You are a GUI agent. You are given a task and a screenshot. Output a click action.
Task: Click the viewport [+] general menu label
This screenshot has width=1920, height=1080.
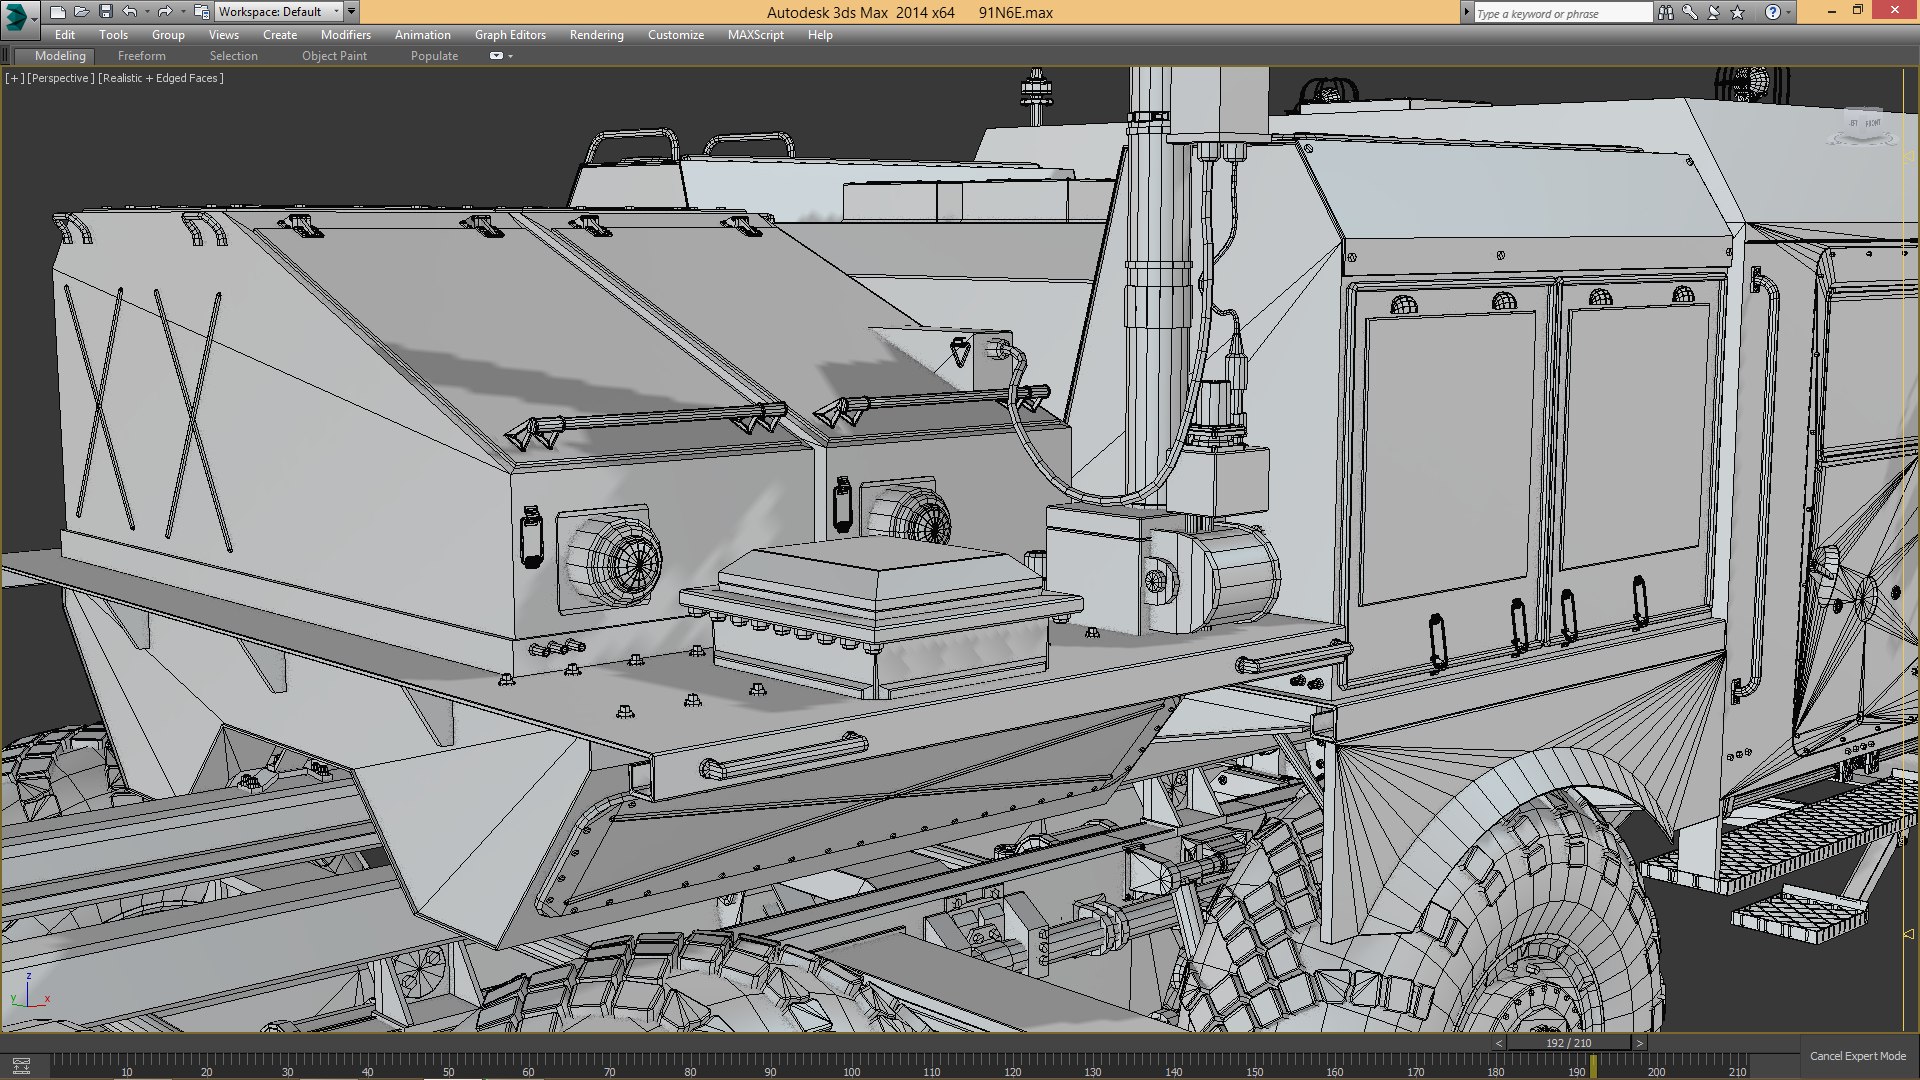click(x=14, y=78)
